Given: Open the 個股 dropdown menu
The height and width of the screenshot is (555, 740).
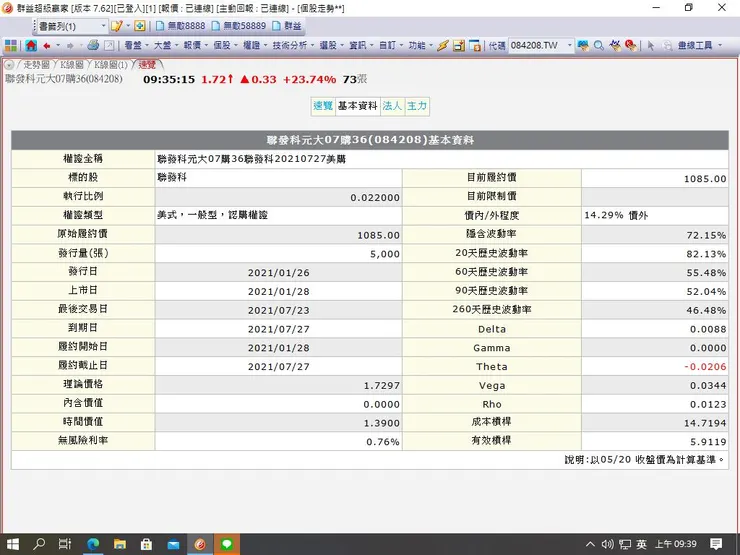Looking at the screenshot, I should click(225, 45).
